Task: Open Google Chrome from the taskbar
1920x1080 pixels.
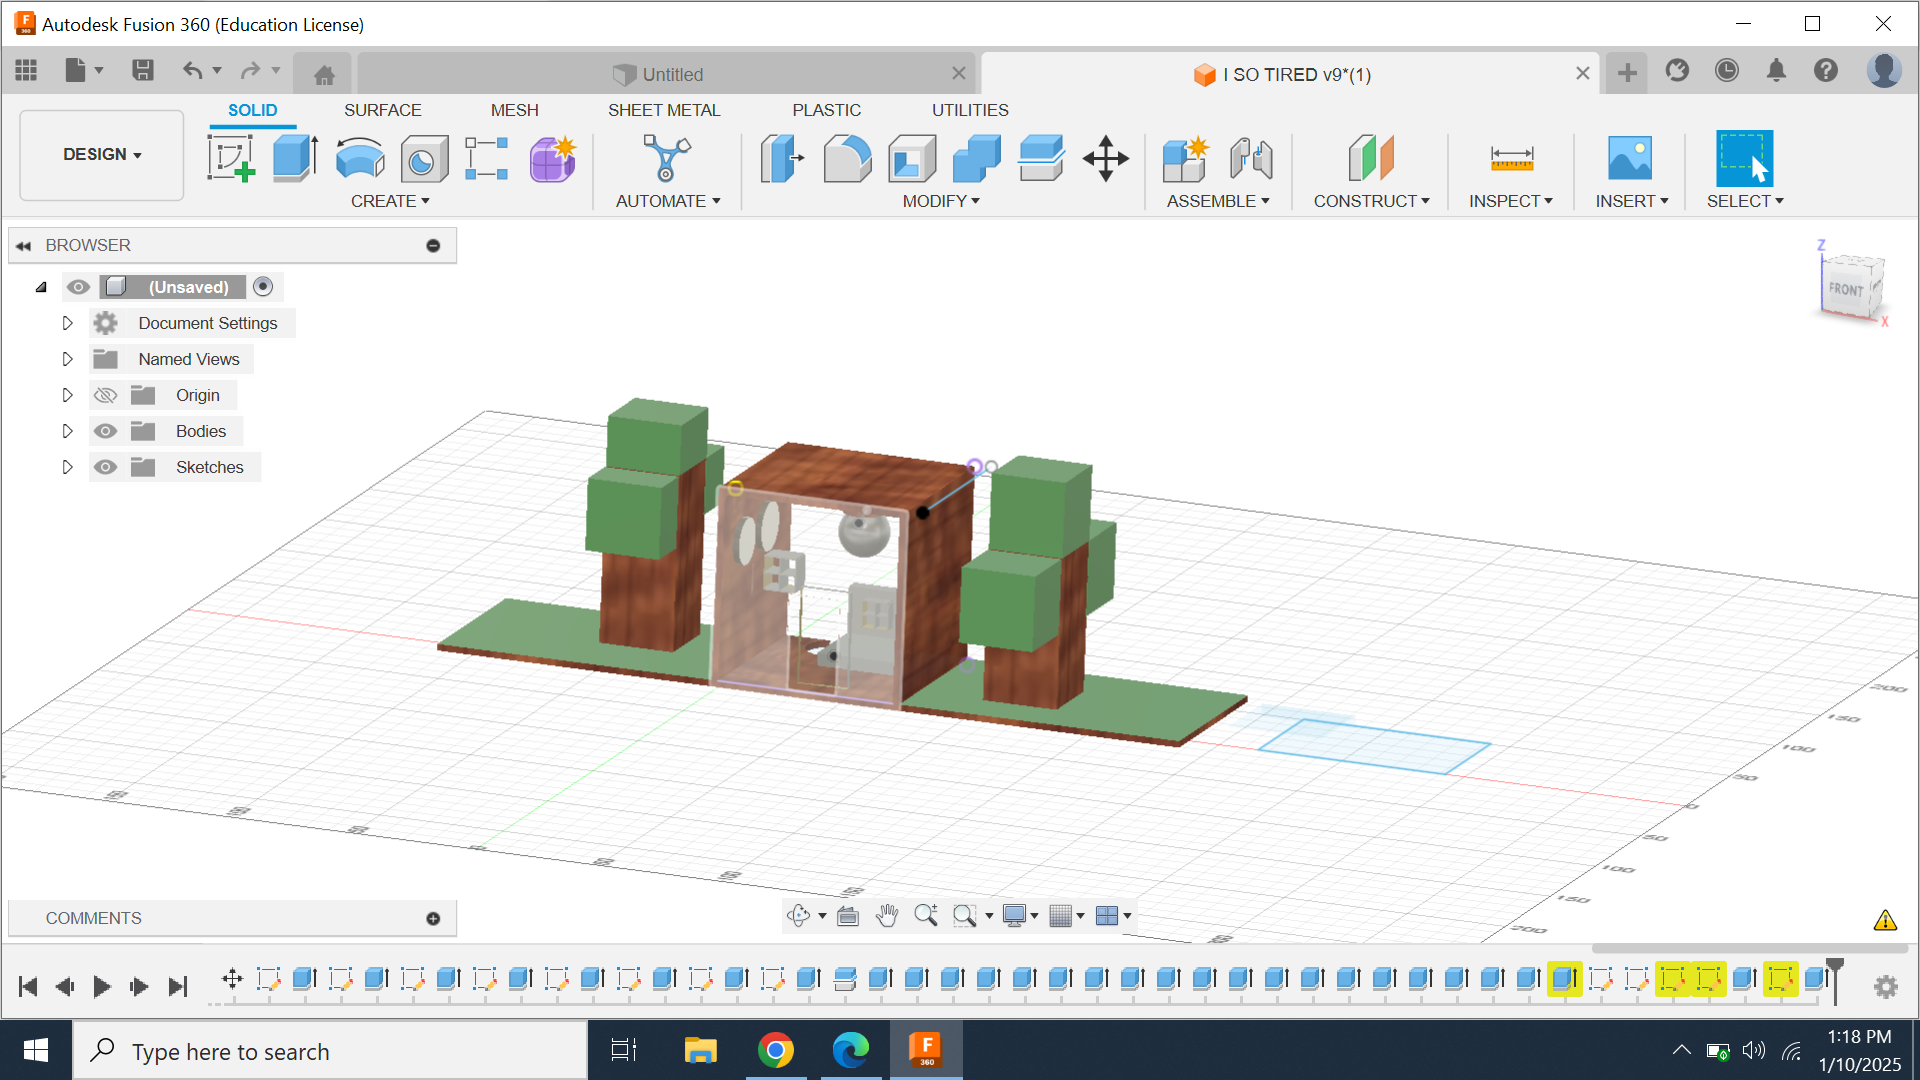Action: [x=775, y=1050]
